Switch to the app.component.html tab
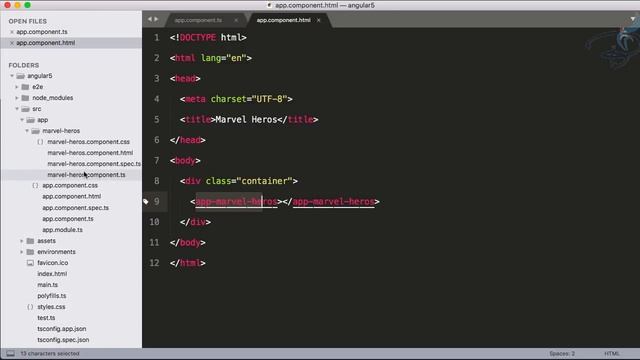Image resolution: width=640 pixels, height=360 pixels. pos(284,20)
